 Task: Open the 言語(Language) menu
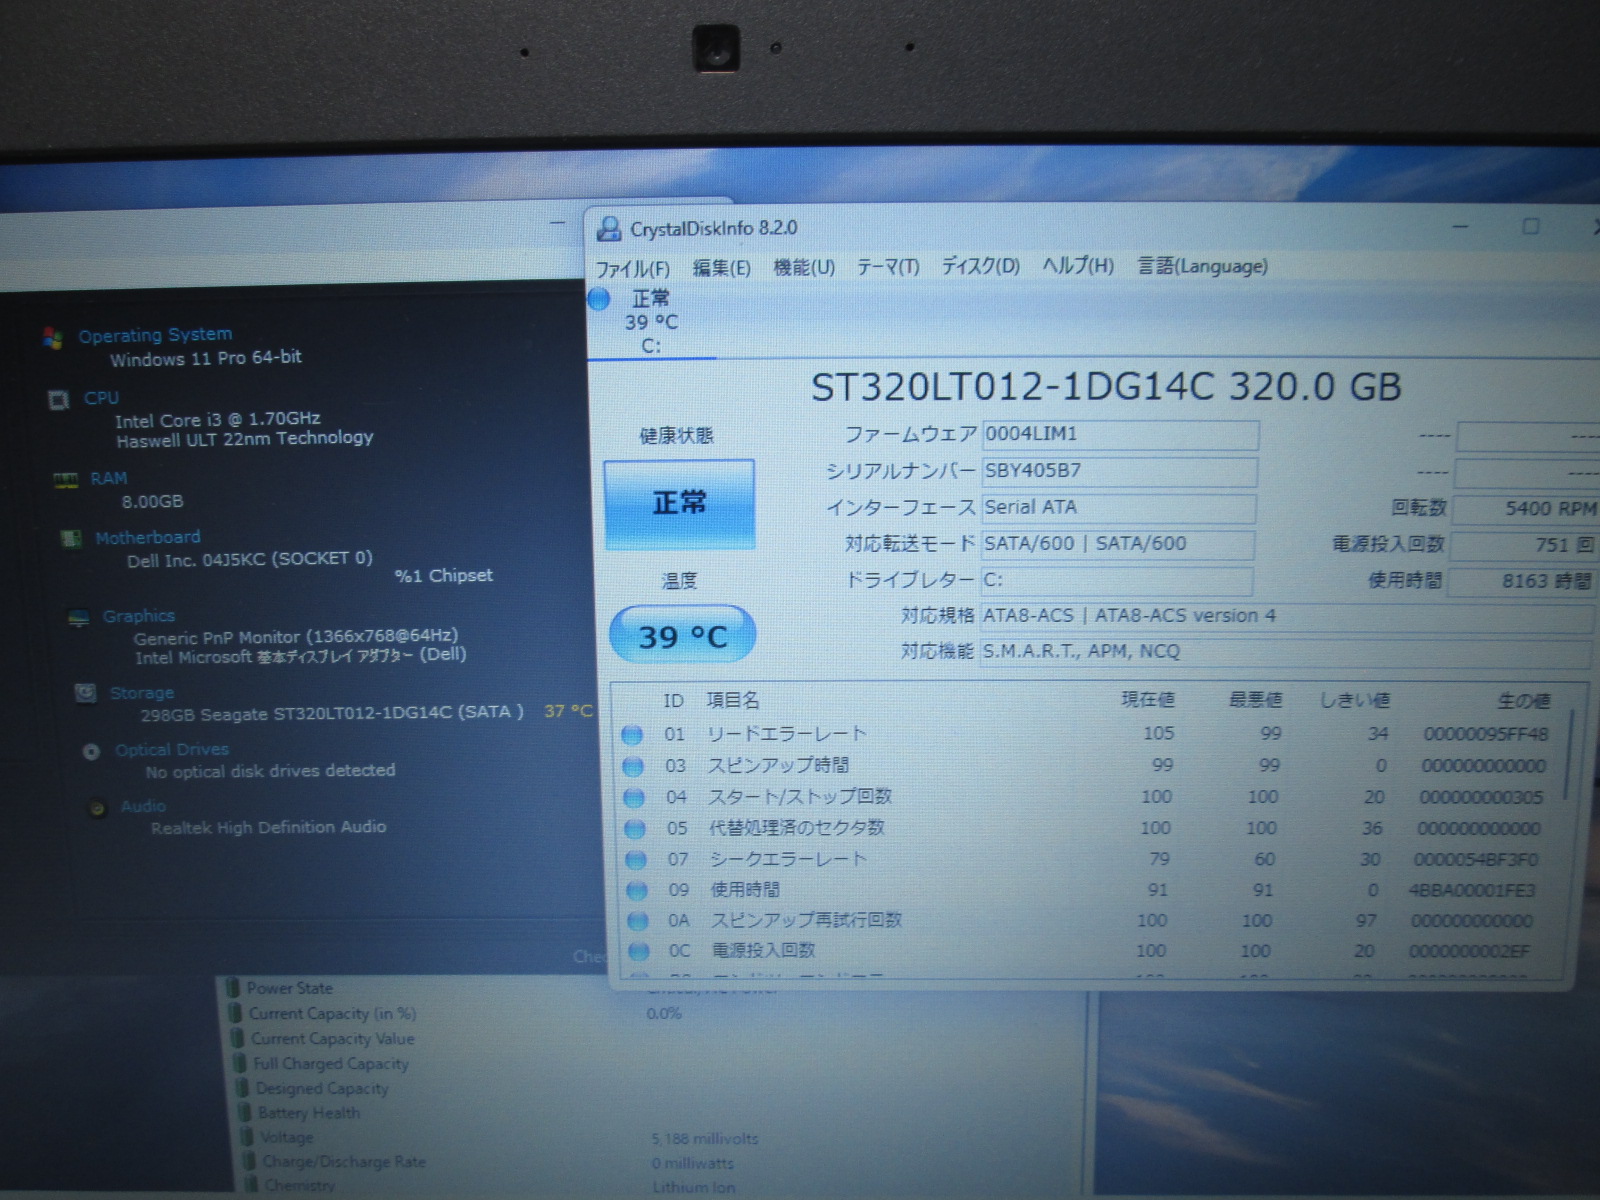[x=1202, y=266]
